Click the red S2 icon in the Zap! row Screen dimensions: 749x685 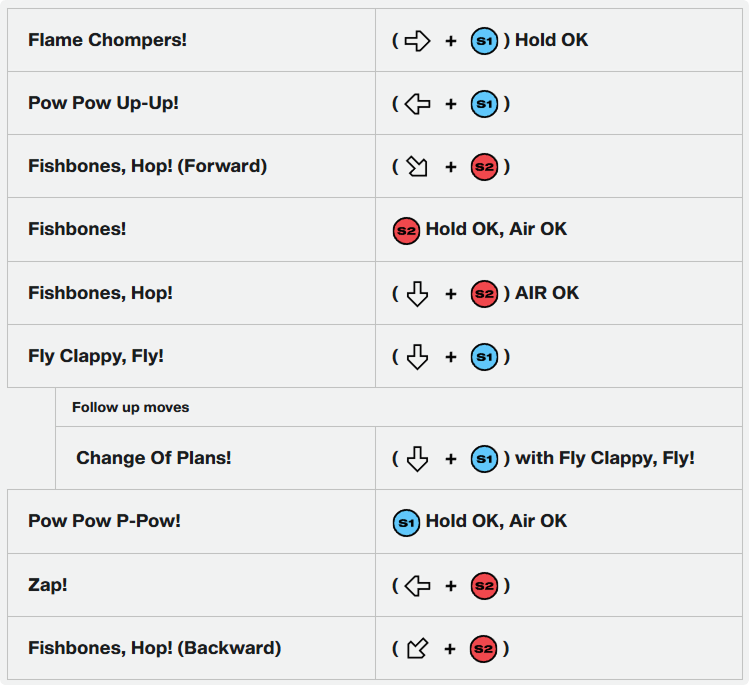pos(484,586)
